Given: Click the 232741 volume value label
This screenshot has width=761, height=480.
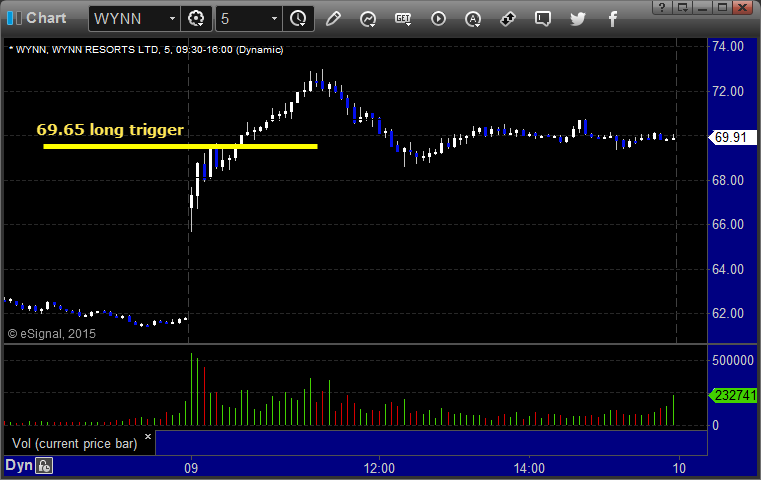Looking at the screenshot, I should click(x=733, y=396).
